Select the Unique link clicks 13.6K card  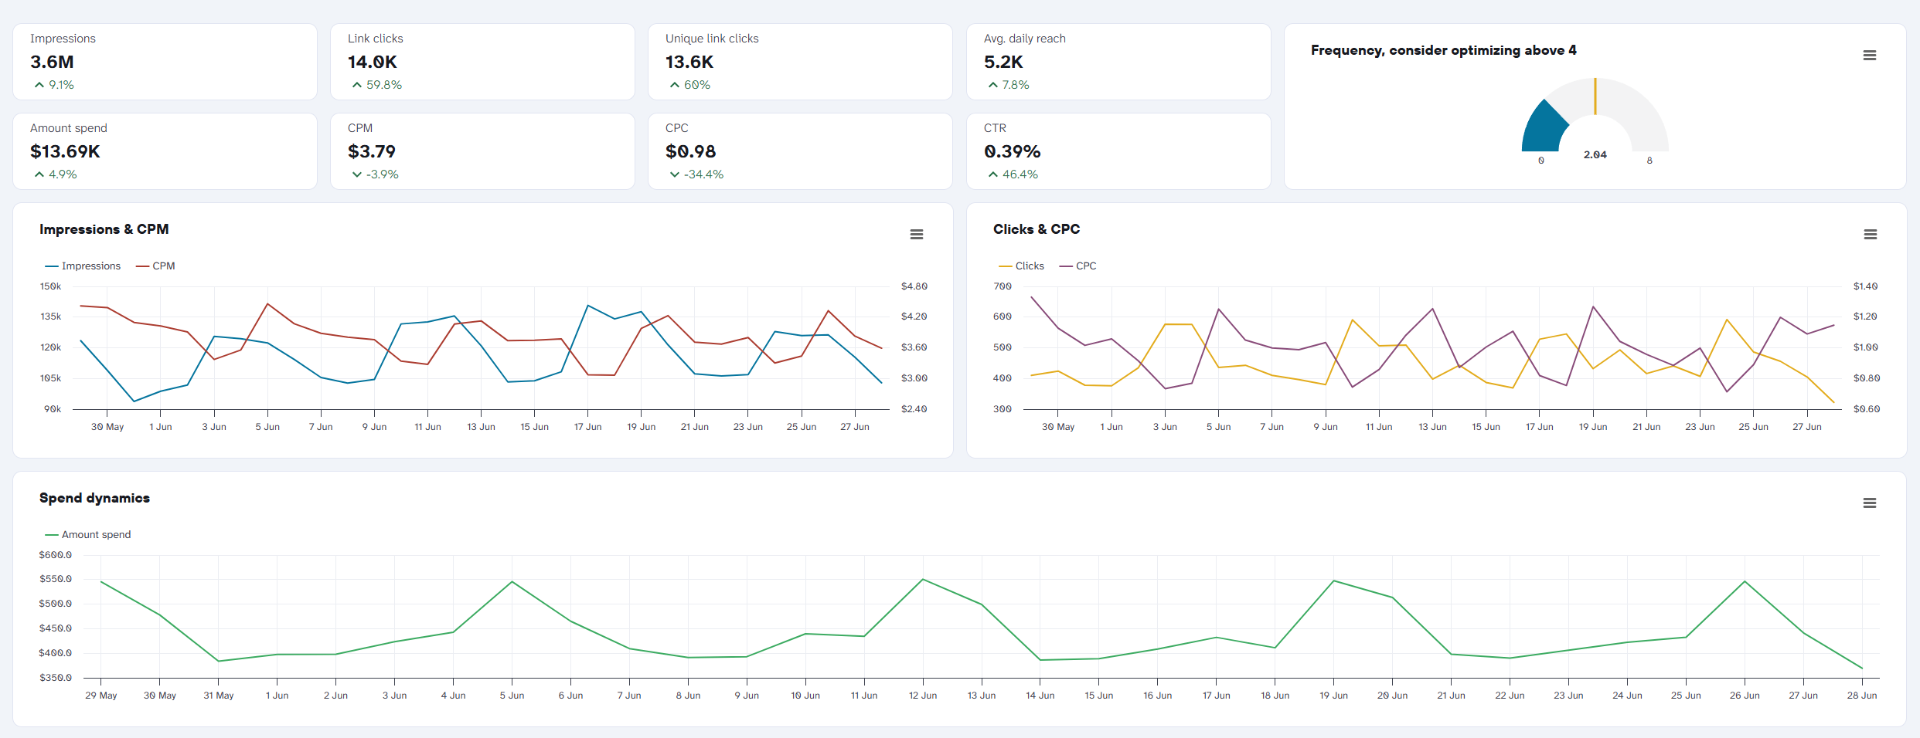(x=800, y=62)
